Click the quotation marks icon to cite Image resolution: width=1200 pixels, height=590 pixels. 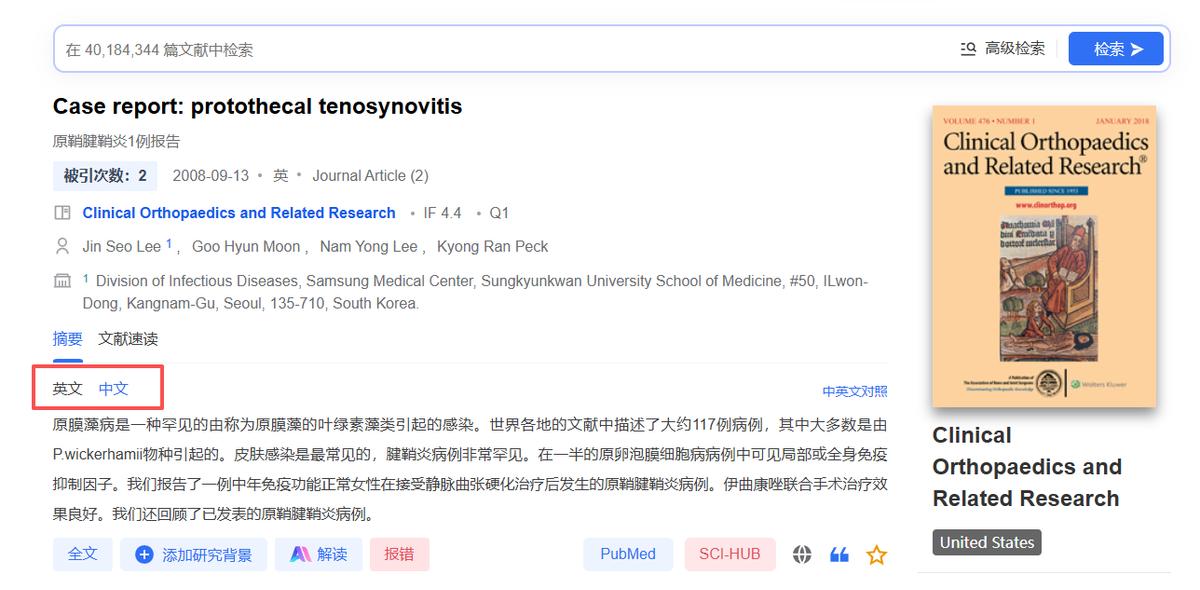point(838,553)
